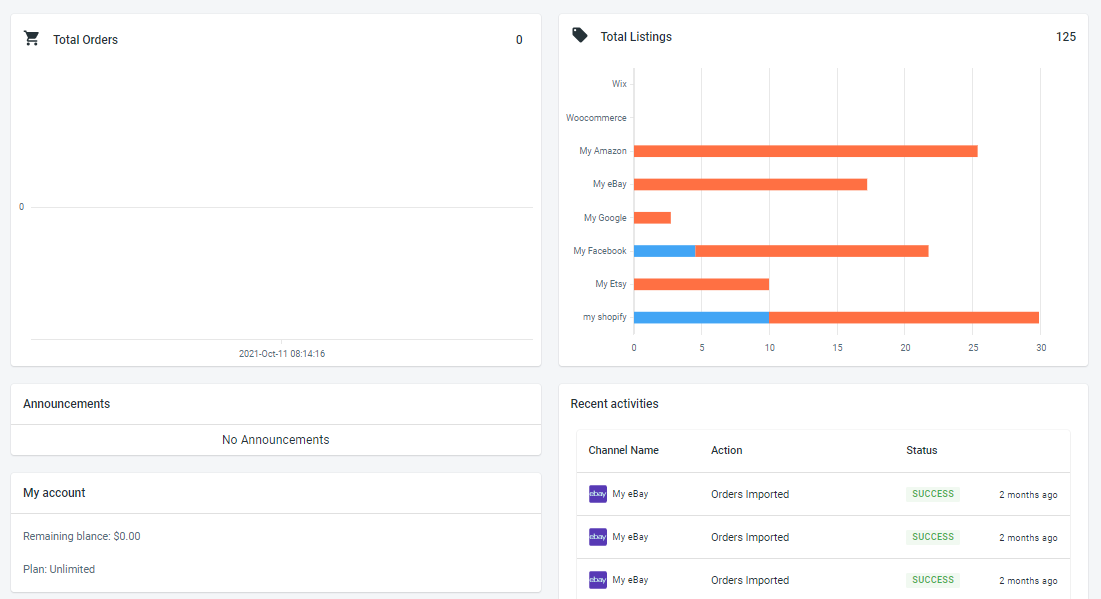Click the Total Listings heading
The height and width of the screenshot is (599, 1101).
(x=635, y=37)
